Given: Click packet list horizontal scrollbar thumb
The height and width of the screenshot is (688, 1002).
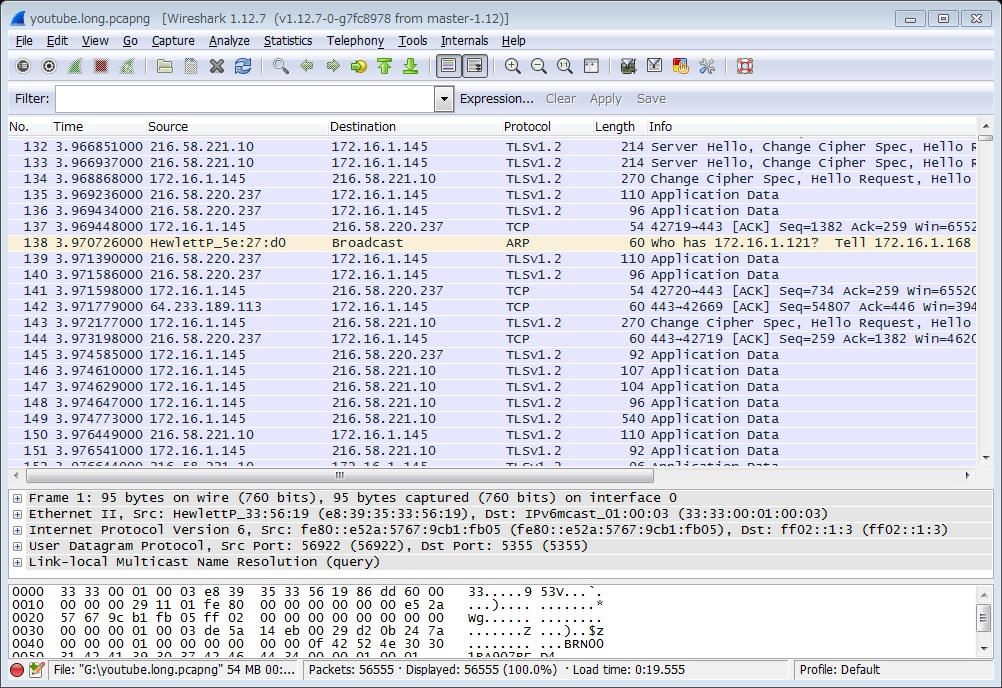Looking at the screenshot, I should [x=339, y=475].
